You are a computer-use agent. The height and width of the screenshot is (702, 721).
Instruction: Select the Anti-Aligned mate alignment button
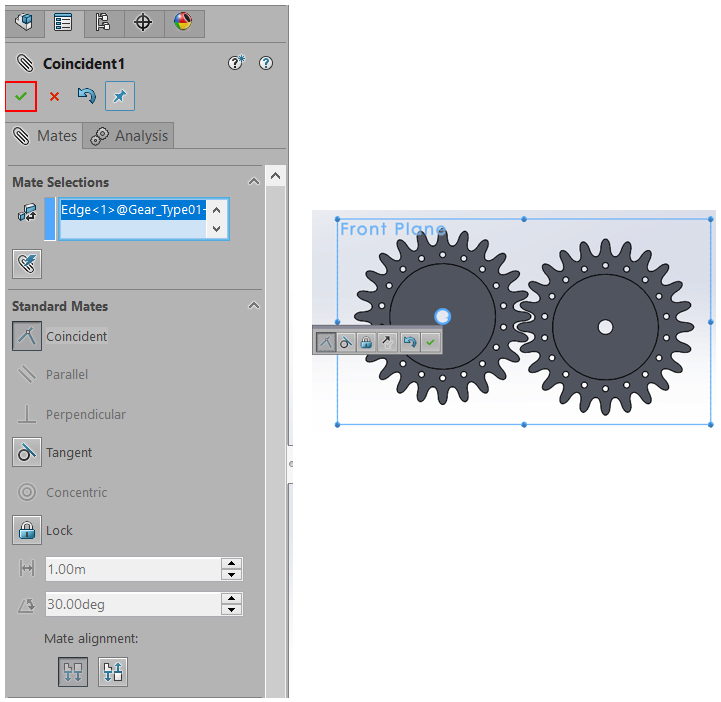tap(113, 672)
